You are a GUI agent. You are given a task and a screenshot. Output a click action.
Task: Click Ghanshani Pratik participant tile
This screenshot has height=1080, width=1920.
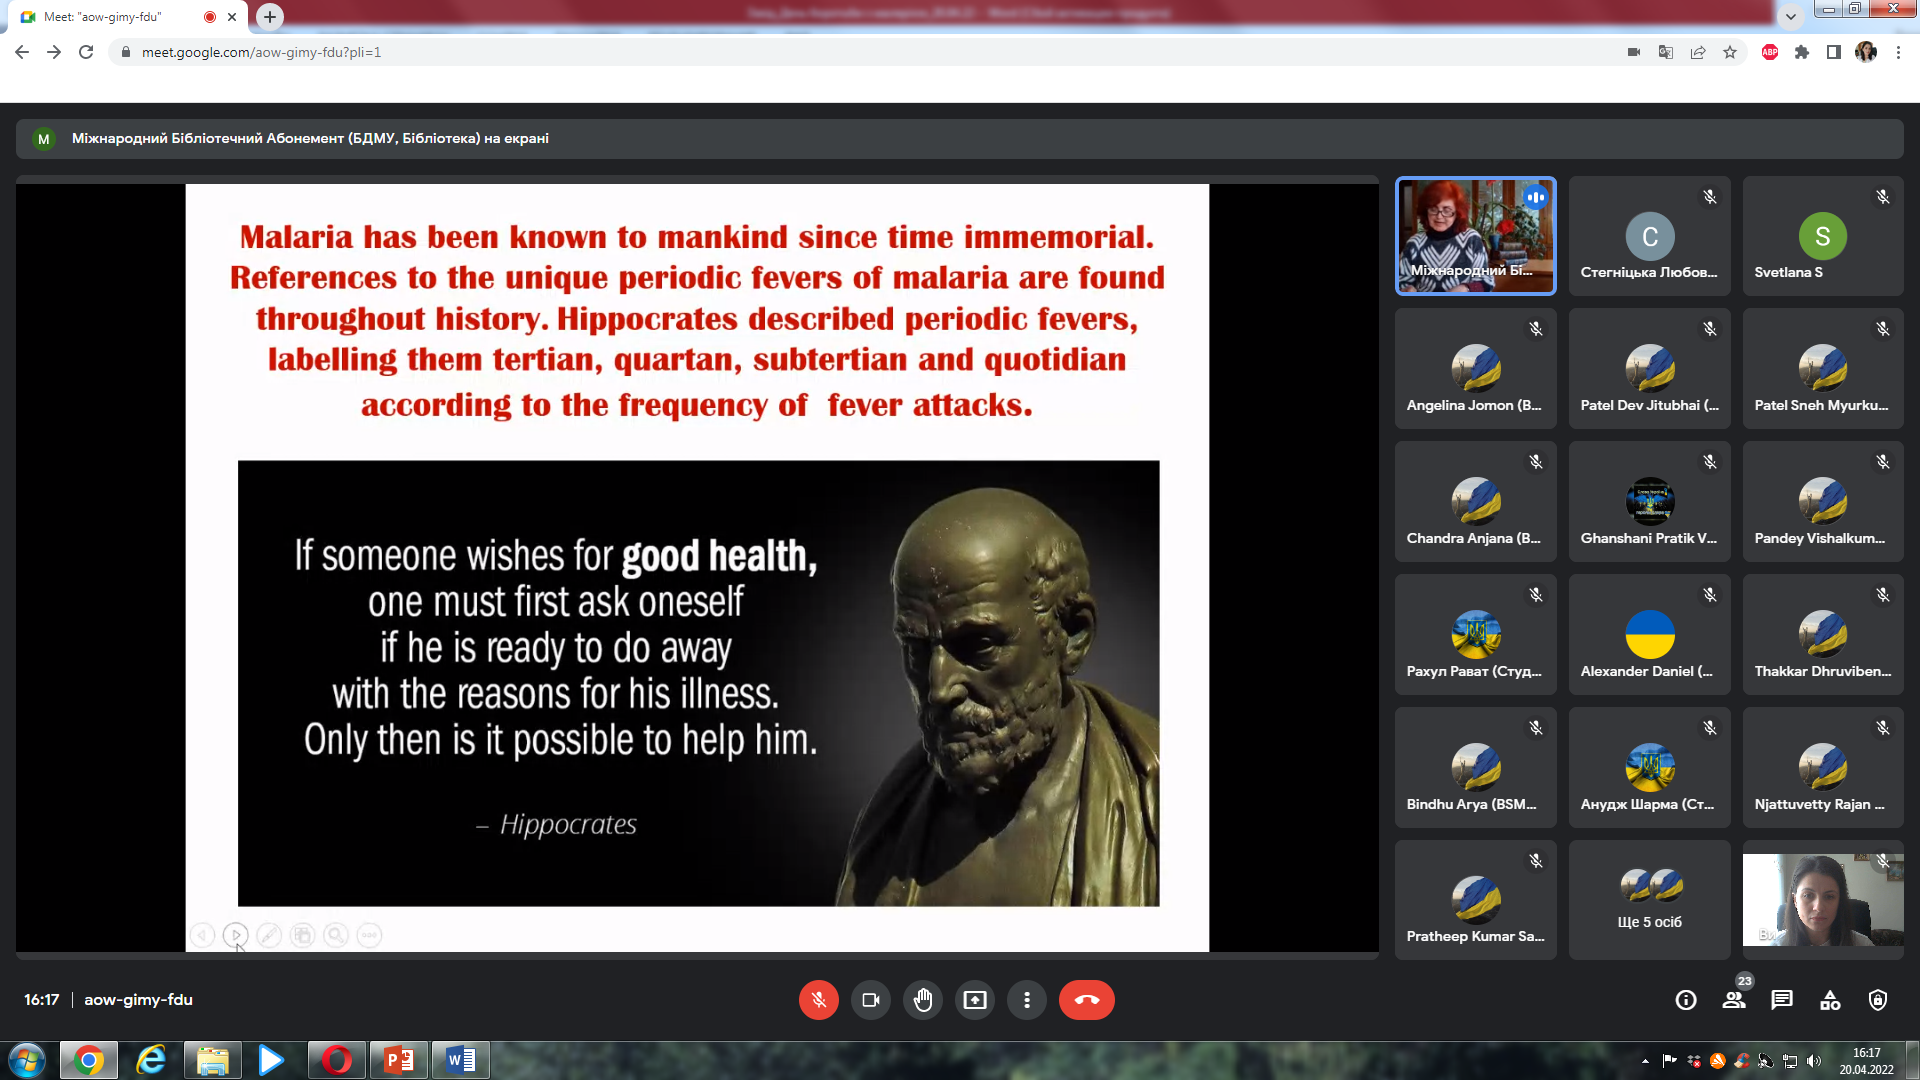click(x=1649, y=502)
